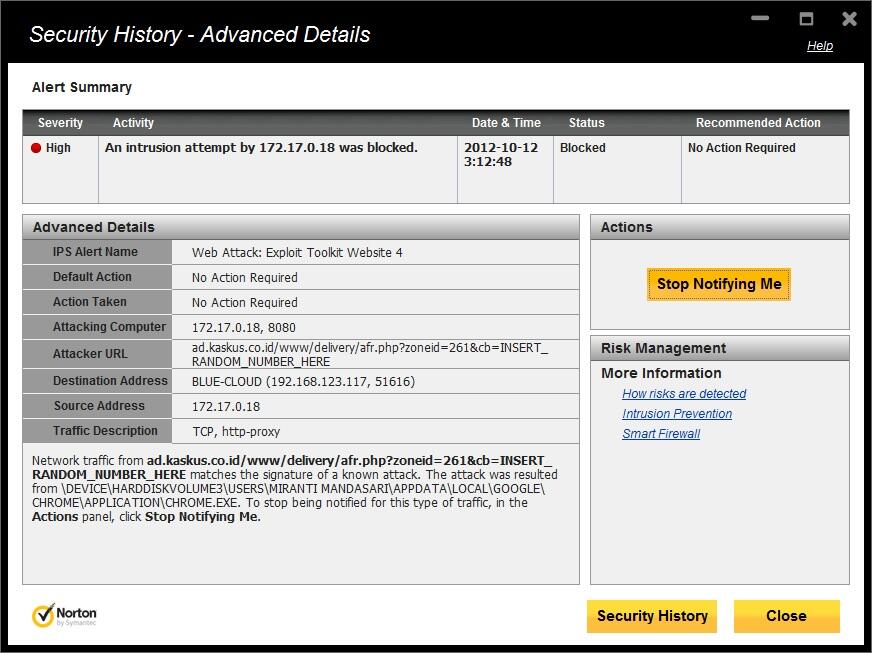Click the Advanced Details panel header
872x653 pixels.
(80, 227)
